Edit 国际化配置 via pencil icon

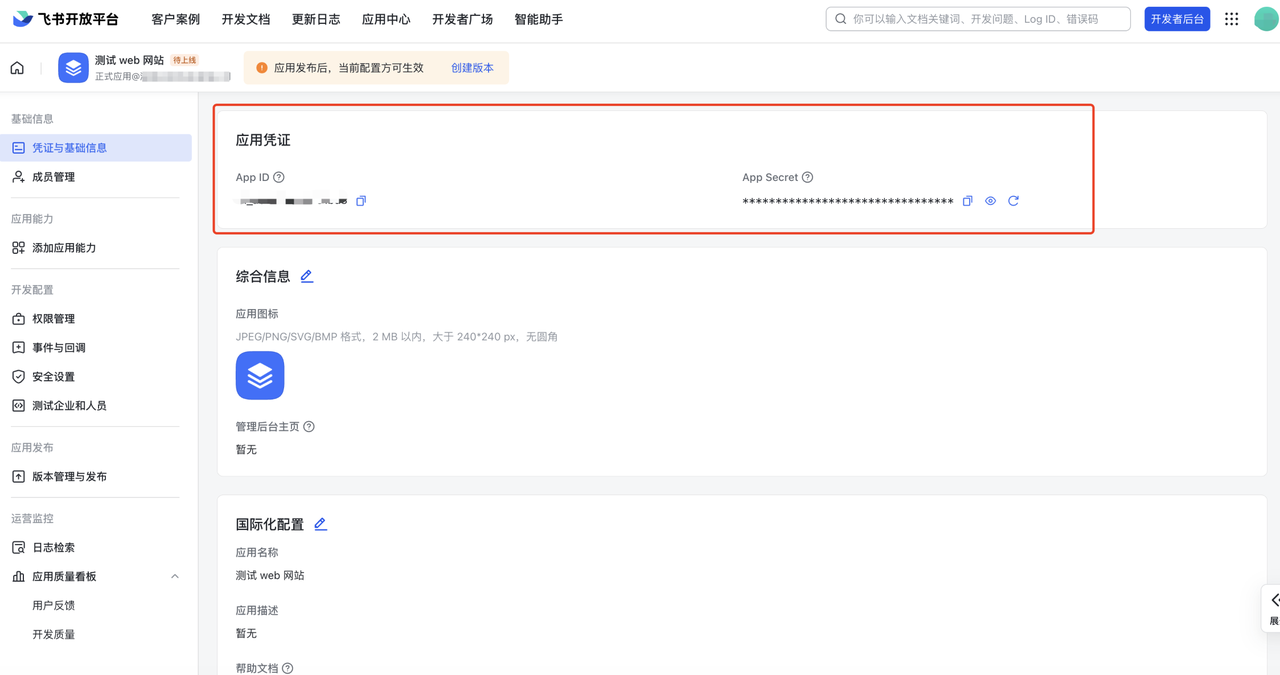pos(320,524)
